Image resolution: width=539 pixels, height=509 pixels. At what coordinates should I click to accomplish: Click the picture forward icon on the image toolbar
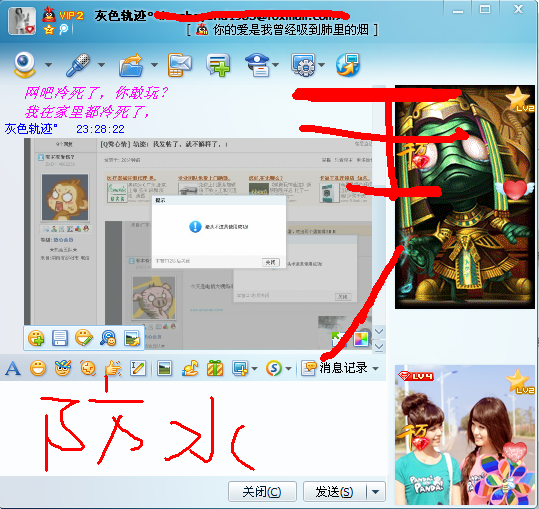pyautogui.click(x=132, y=338)
